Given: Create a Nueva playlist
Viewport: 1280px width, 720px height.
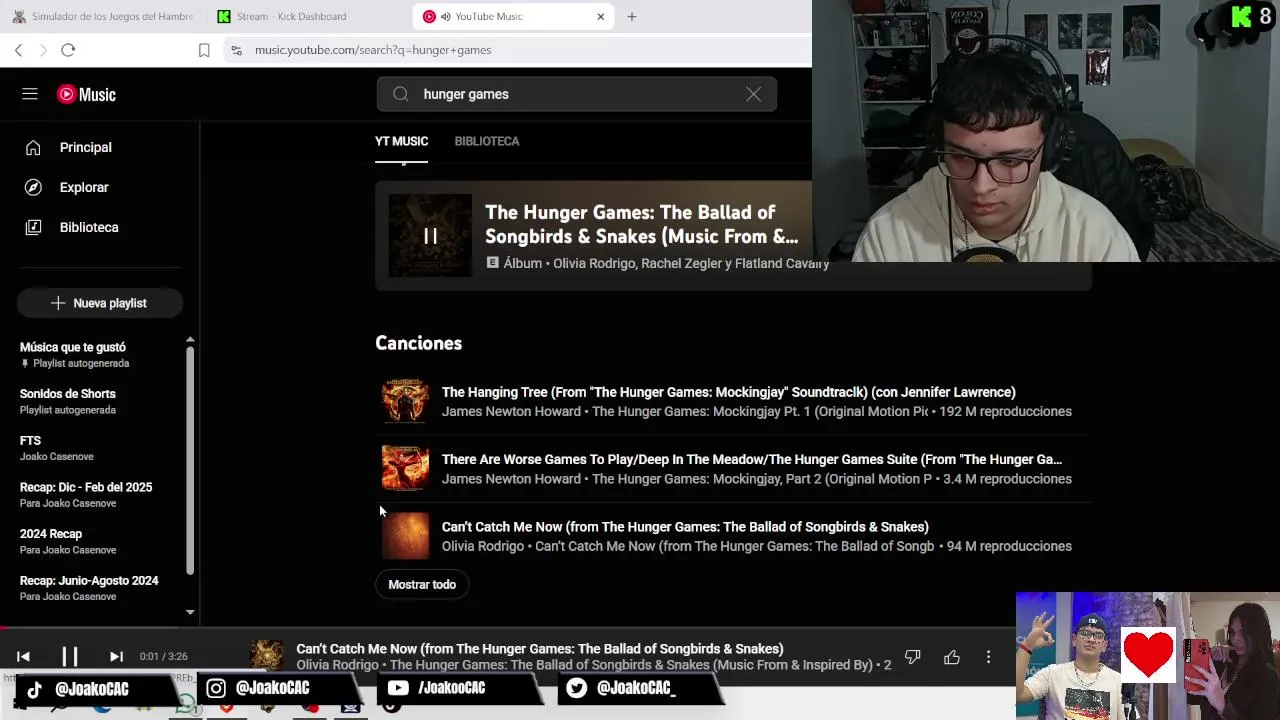Looking at the screenshot, I should pos(100,303).
